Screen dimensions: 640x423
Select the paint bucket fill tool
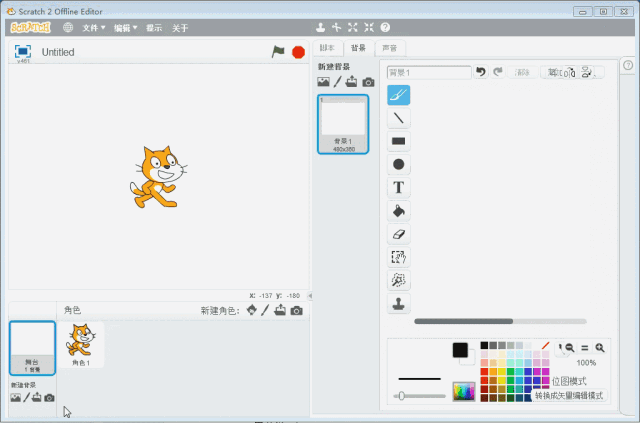(398, 211)
